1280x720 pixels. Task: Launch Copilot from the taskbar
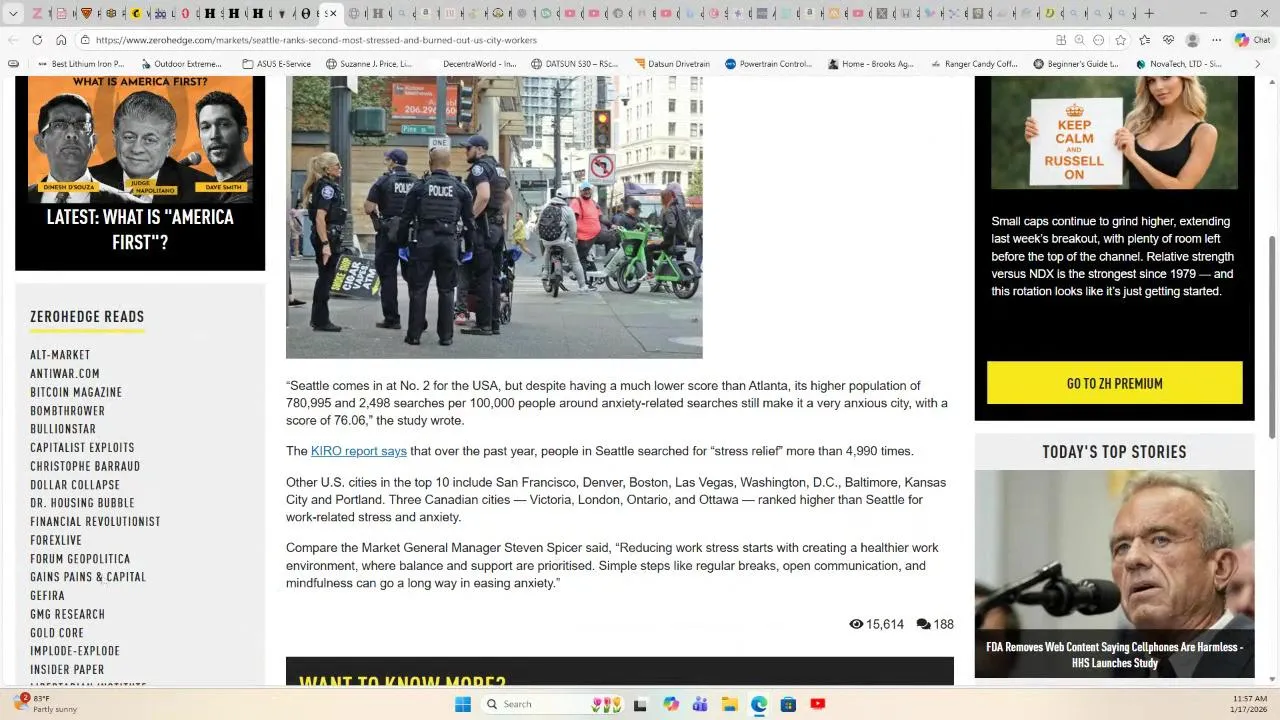(x=670, y=704)
